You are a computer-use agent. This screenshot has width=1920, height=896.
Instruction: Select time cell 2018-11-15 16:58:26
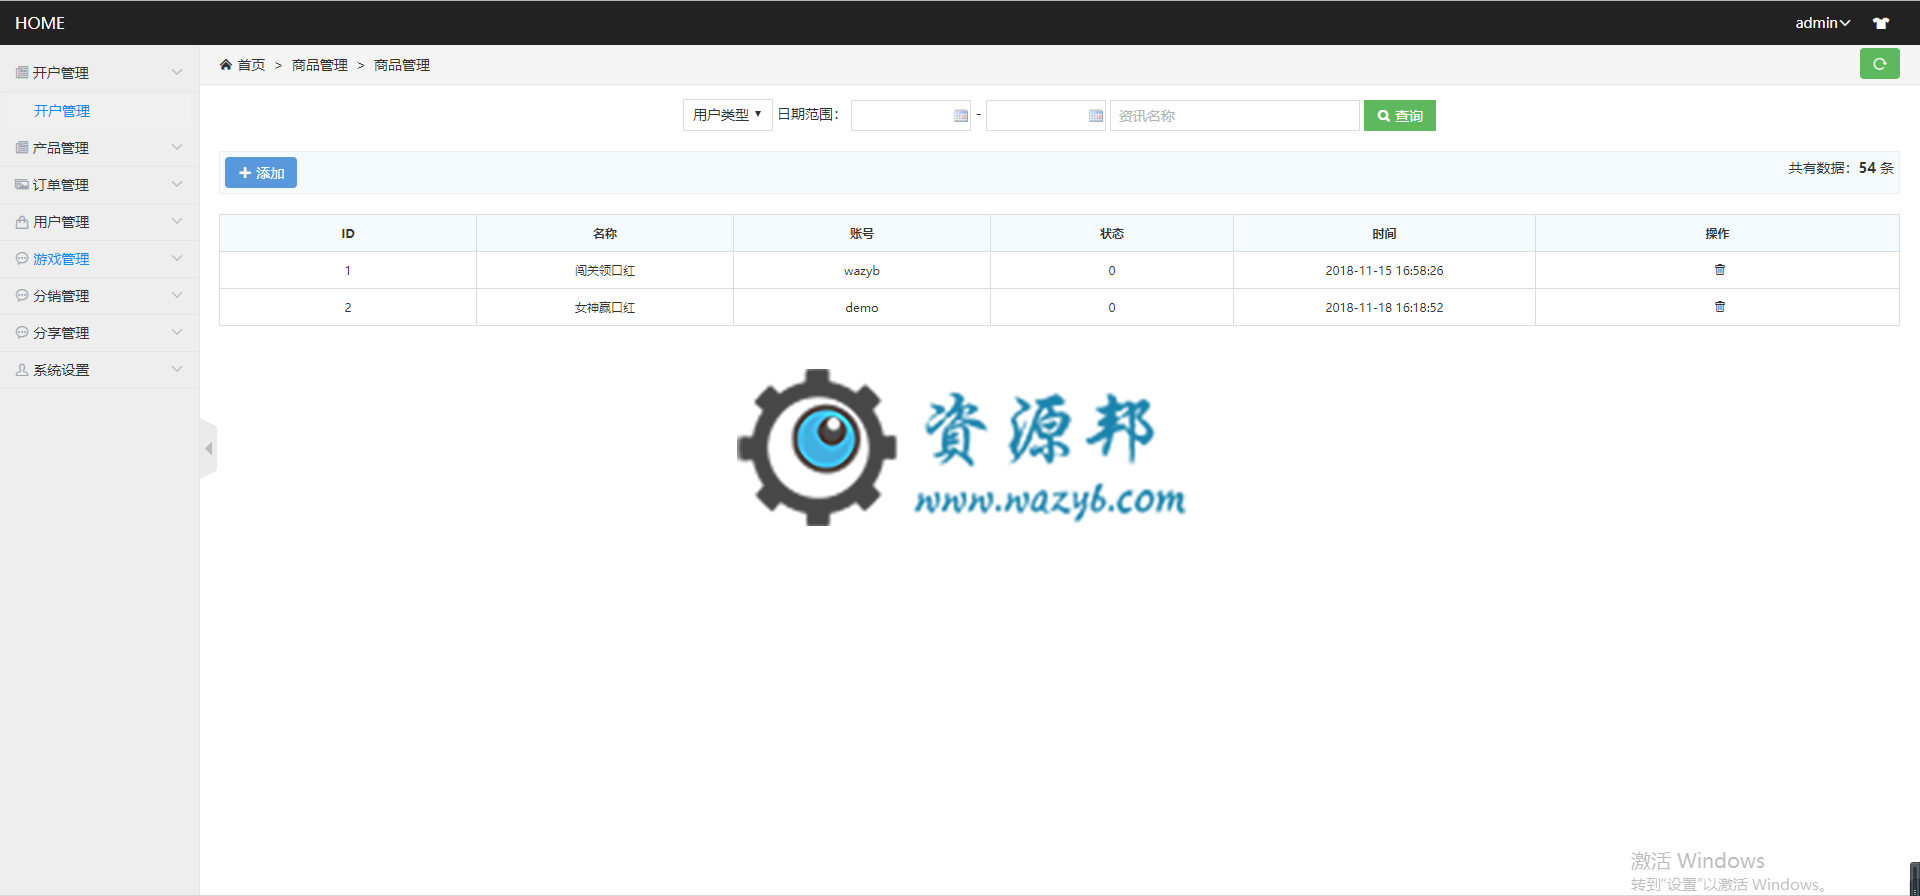tap(1384, 270)
